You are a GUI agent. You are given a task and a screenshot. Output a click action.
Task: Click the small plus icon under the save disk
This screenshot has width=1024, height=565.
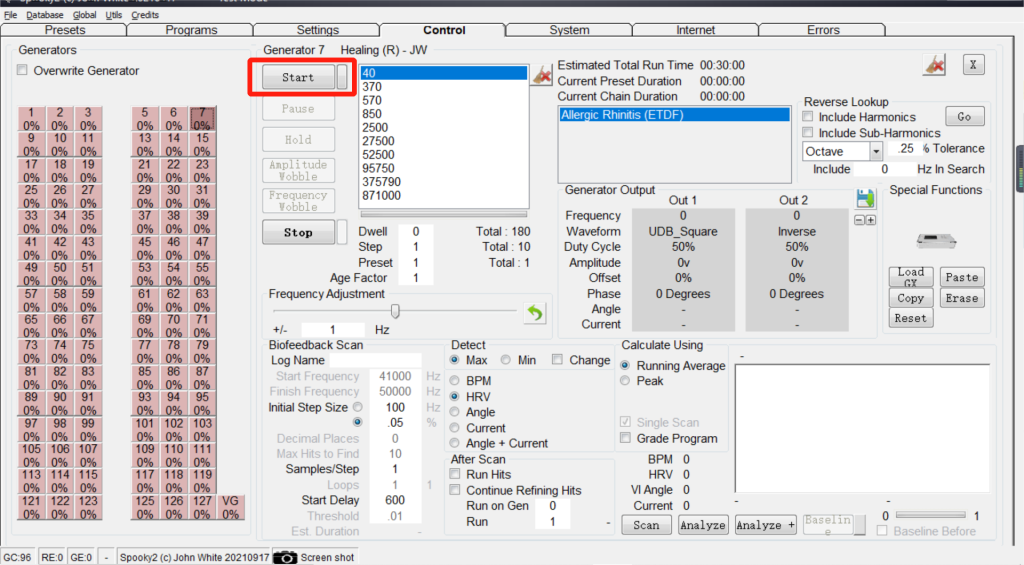point(871,220)
